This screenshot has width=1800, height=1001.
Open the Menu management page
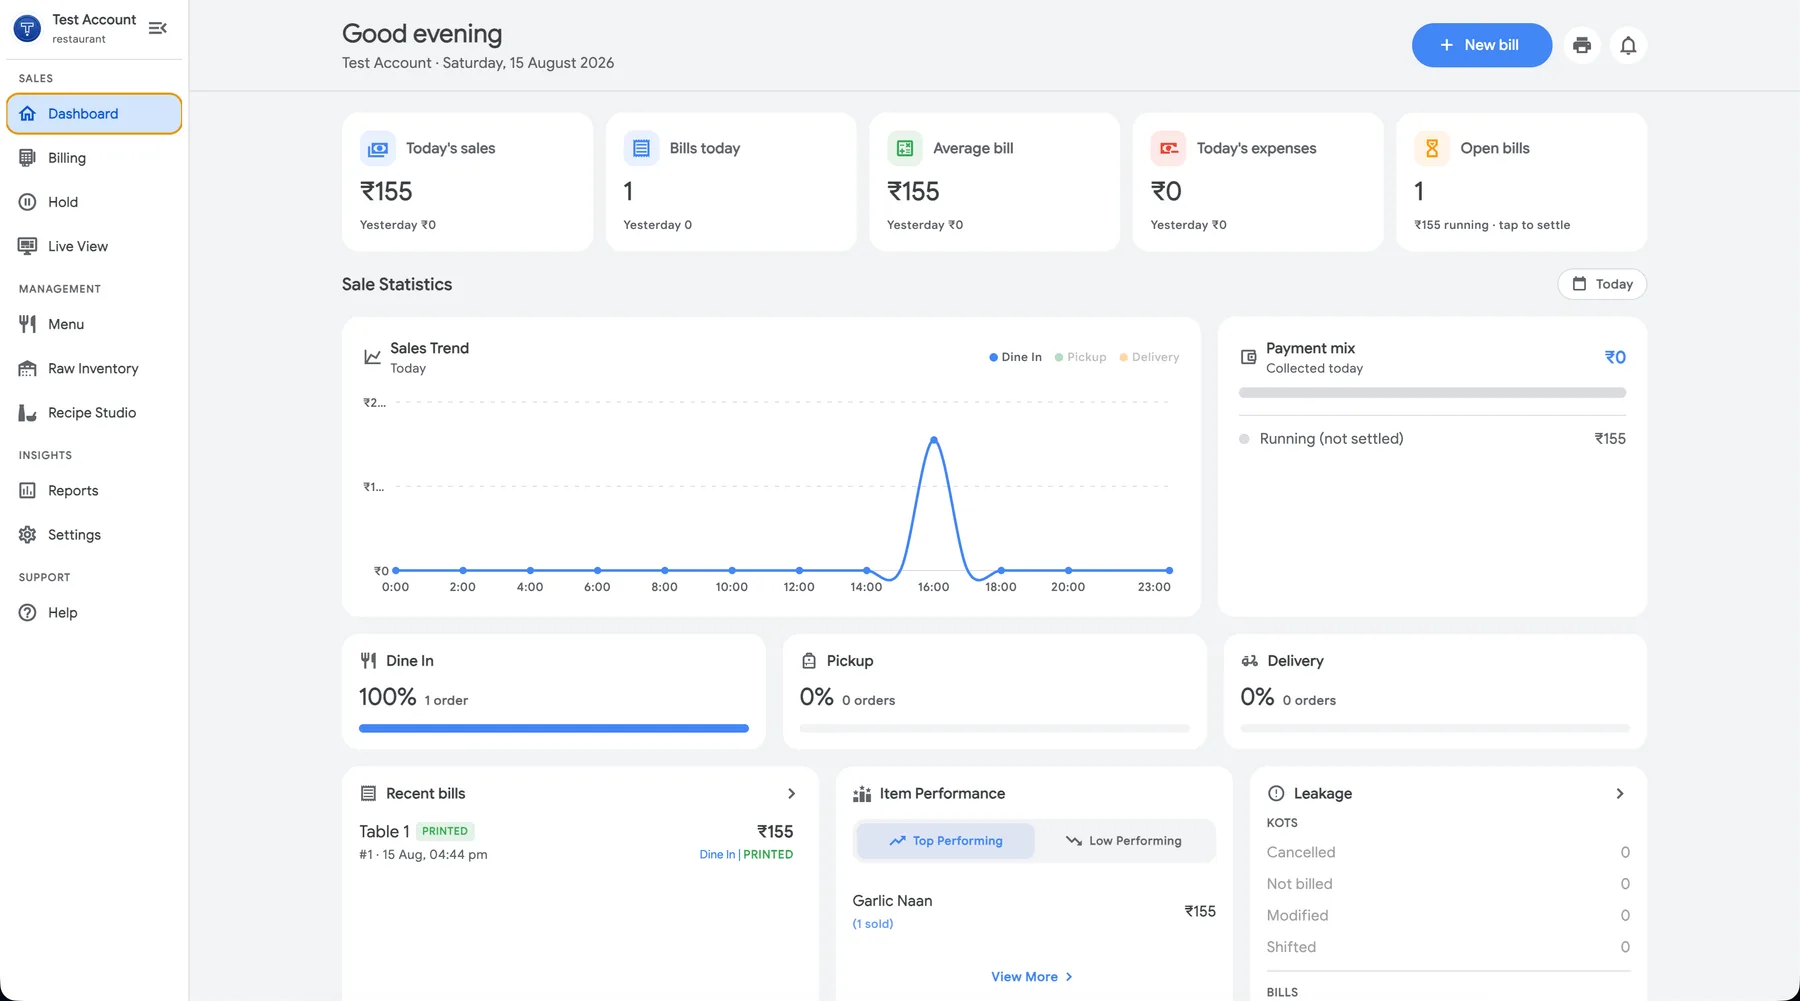94,324
